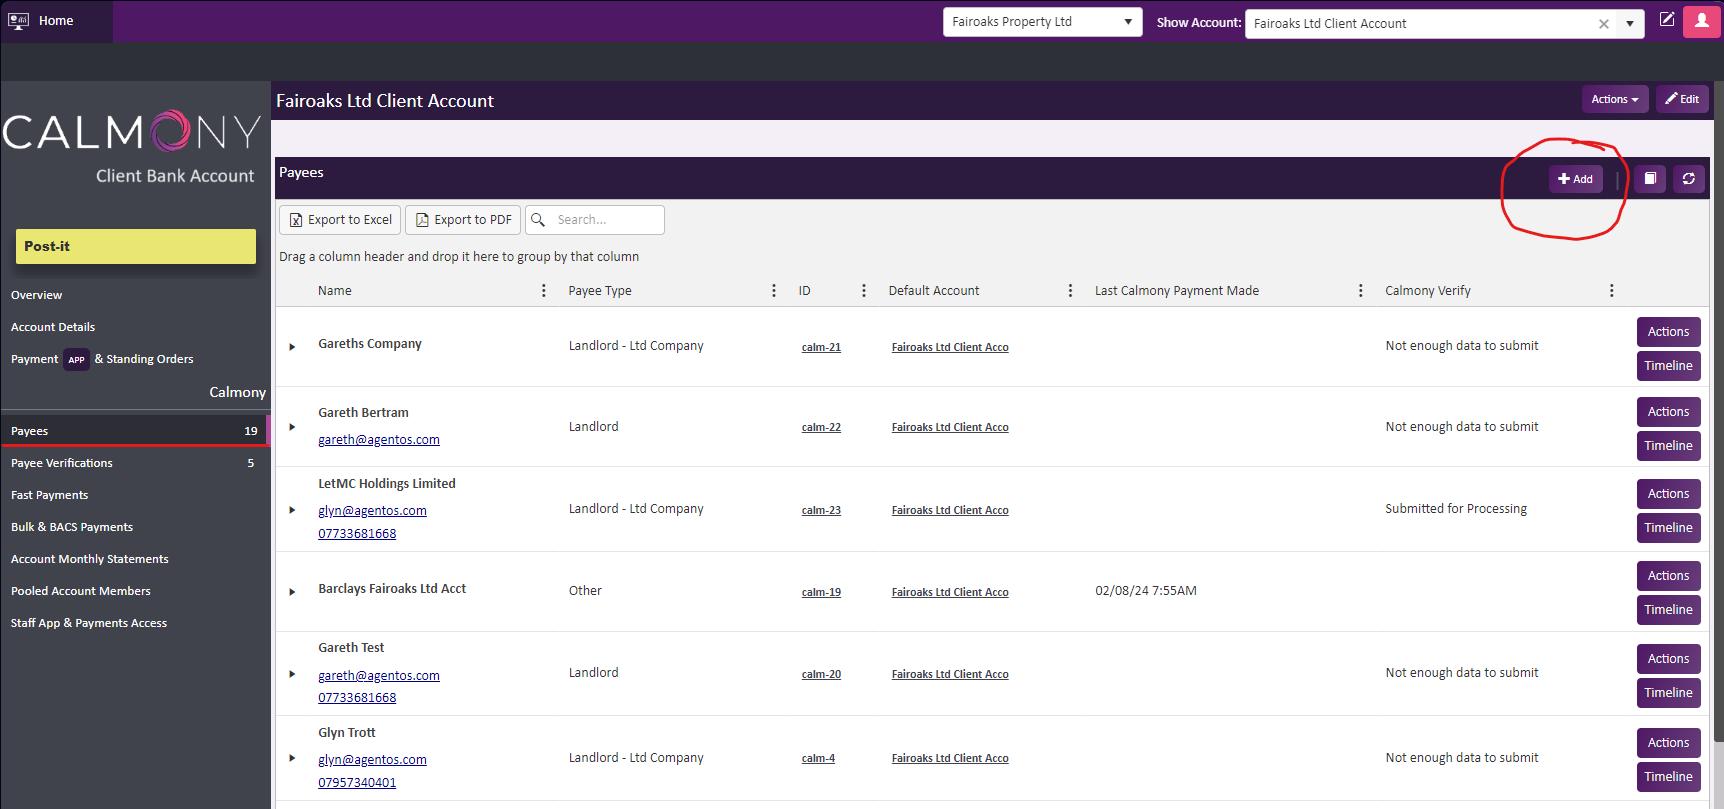
Task: Expand the Gareths Company row
Action: click(x=292, y=347)
